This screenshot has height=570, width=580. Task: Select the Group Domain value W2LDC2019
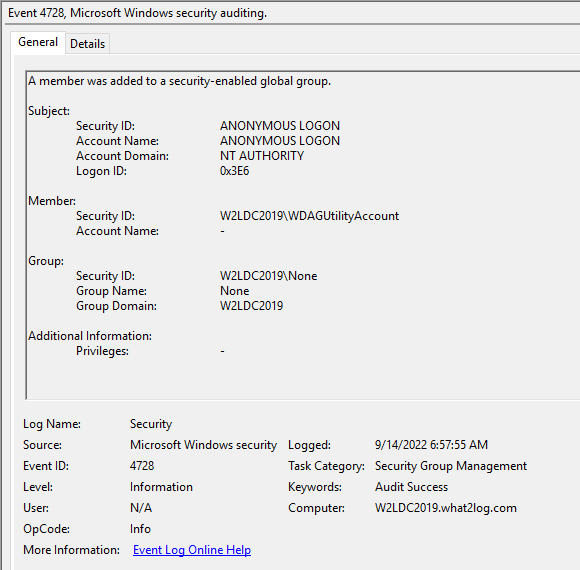pos(252,306)
